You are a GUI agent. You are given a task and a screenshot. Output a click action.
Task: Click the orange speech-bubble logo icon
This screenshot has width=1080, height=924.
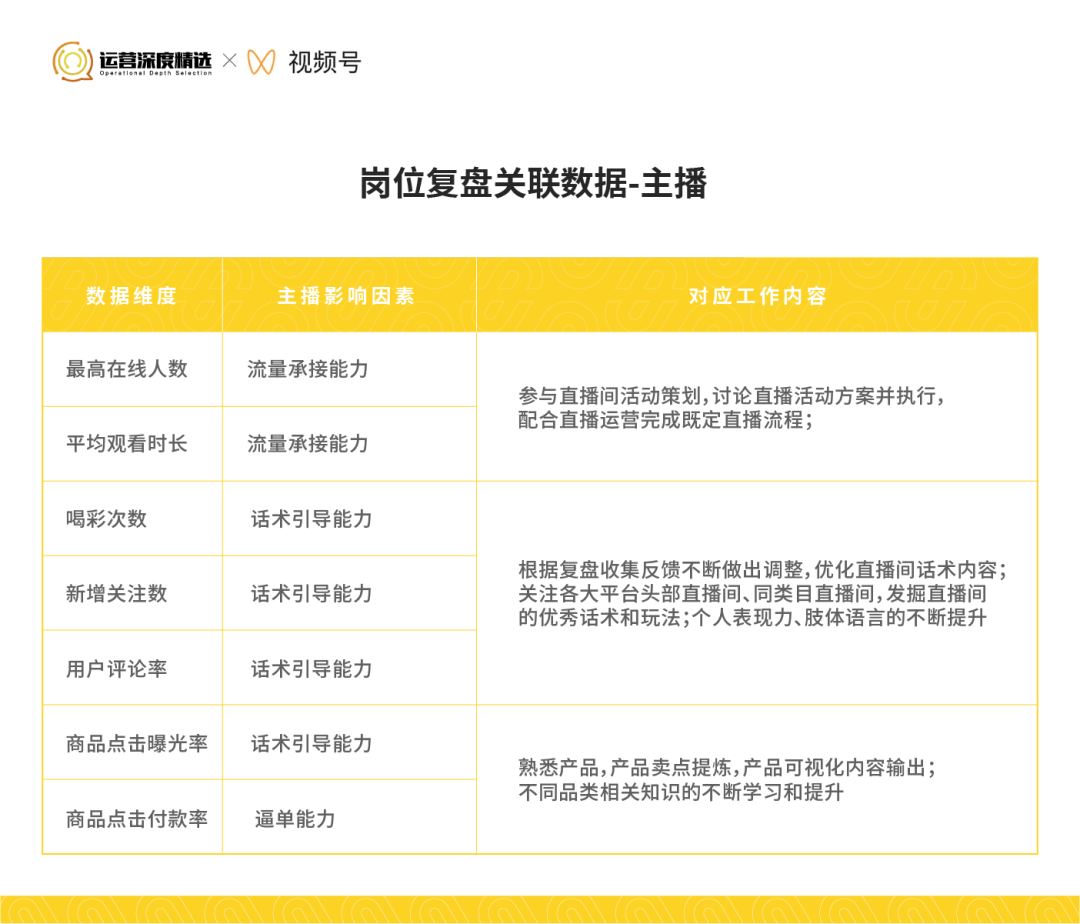(x=72, y=61)
